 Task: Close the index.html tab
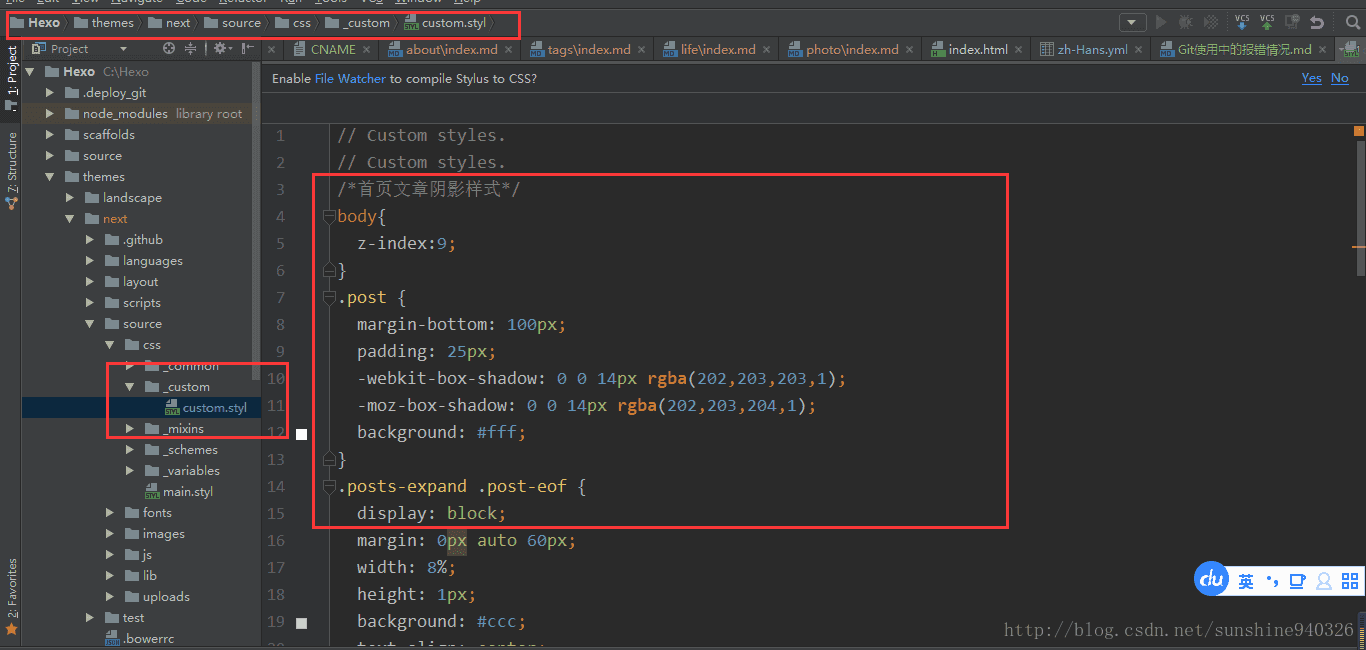coord(1018,49)
